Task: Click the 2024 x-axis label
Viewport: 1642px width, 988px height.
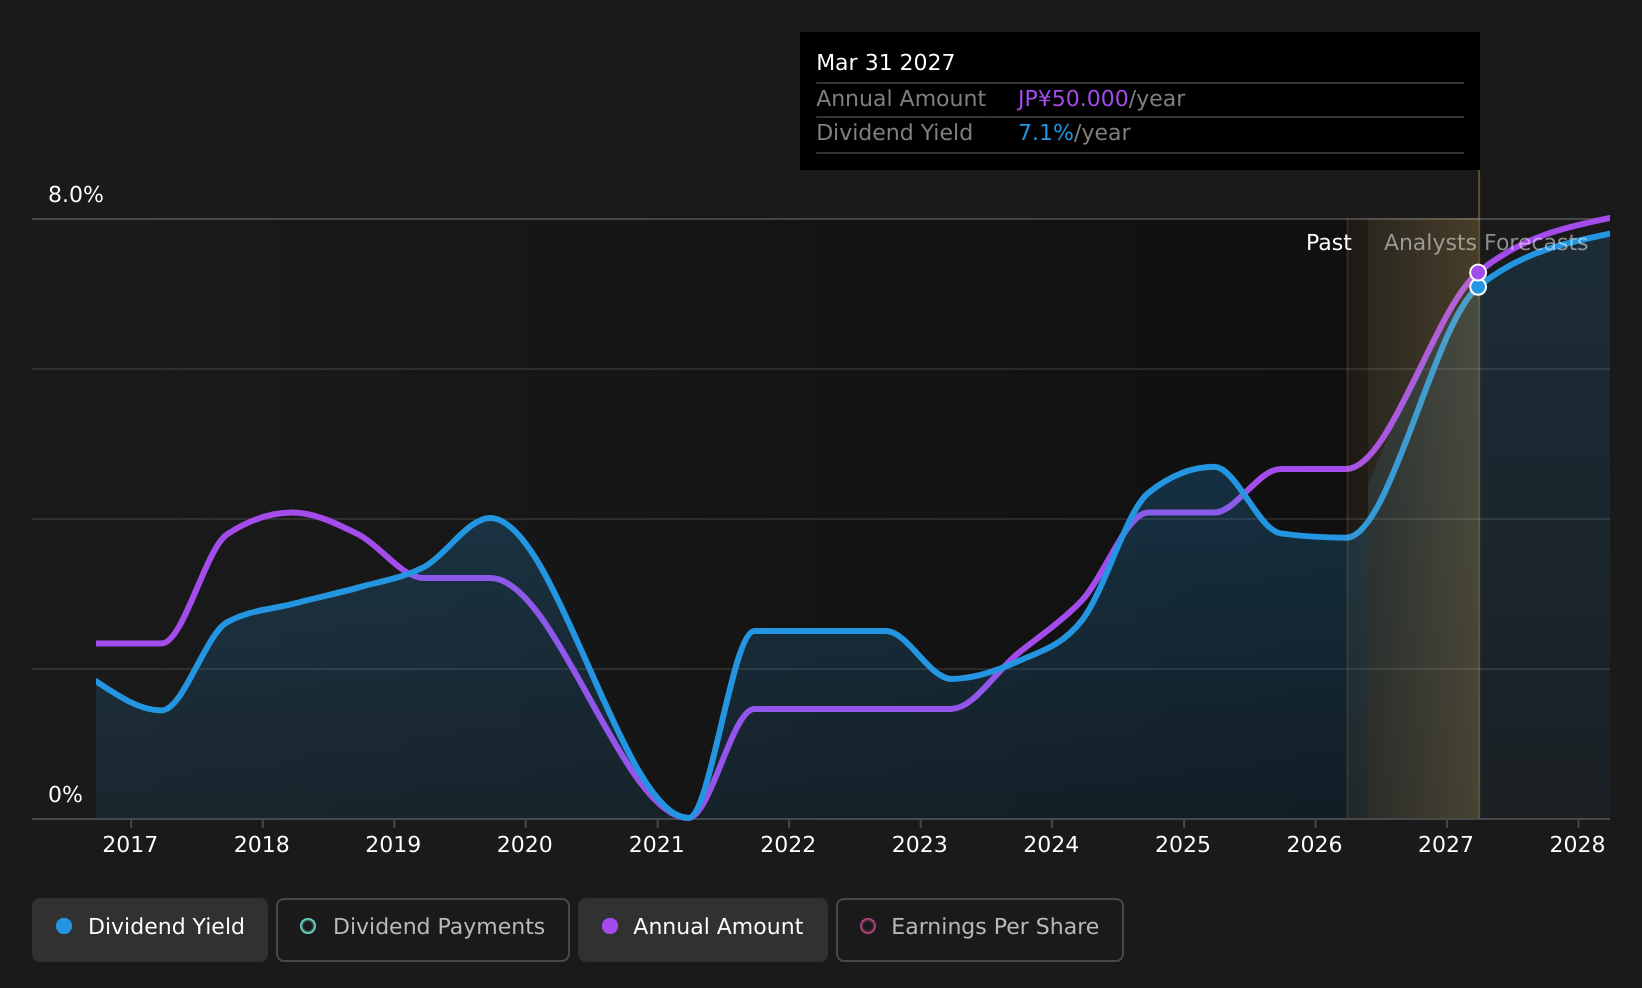Action: point(1051,845)
